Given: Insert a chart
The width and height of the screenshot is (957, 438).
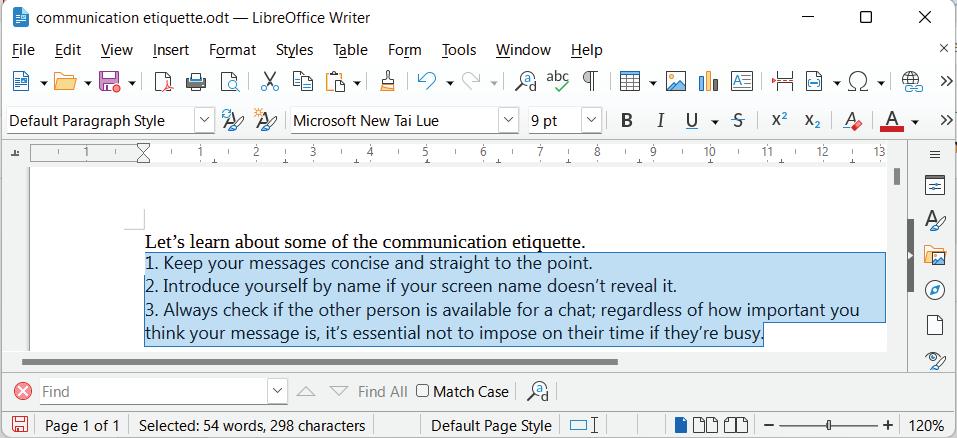Looking at the screenshot, I should pyautogui.click(x=708, y=81).
